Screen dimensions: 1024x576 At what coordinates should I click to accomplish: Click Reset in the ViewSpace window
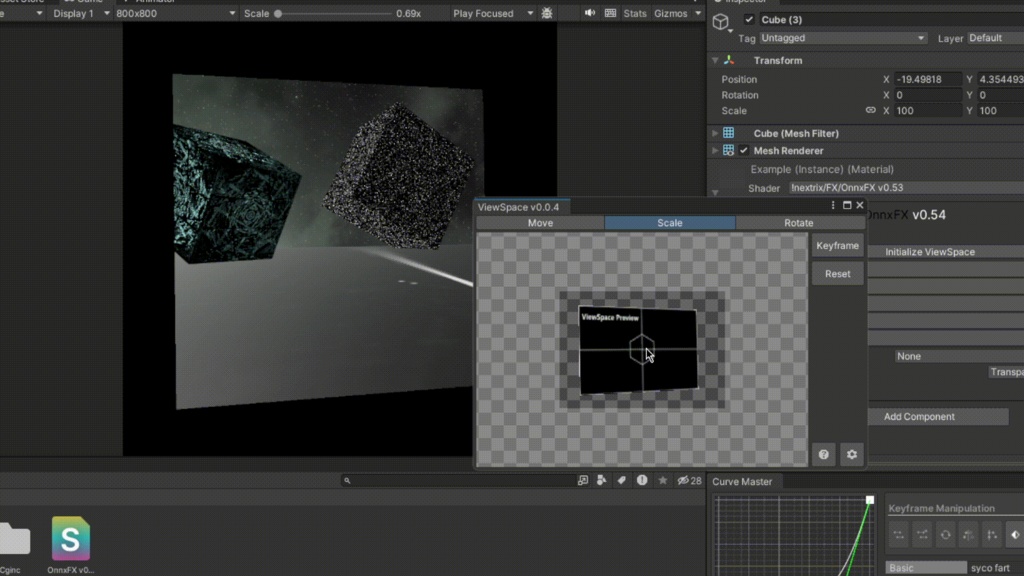(837, 273)
